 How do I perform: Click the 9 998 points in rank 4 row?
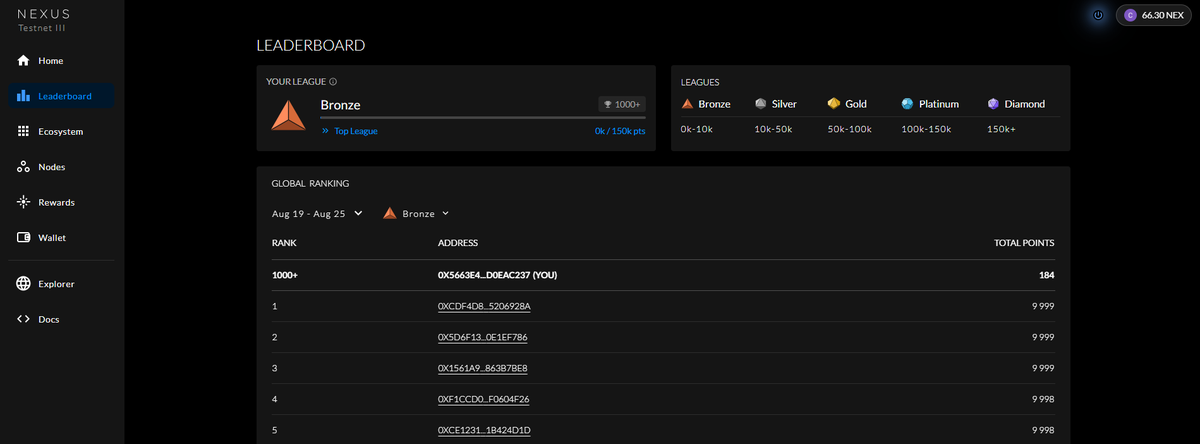(x=1041, y=399)
